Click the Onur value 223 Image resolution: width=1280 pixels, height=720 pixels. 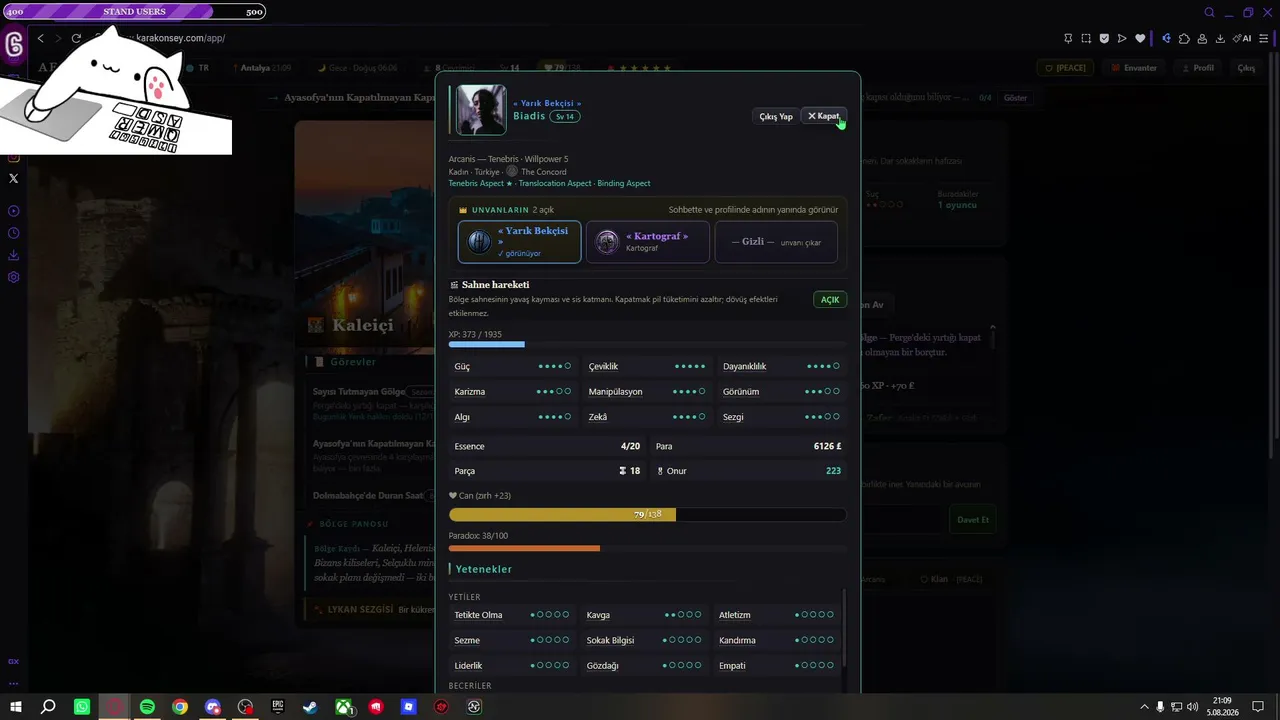coord(833,471)
